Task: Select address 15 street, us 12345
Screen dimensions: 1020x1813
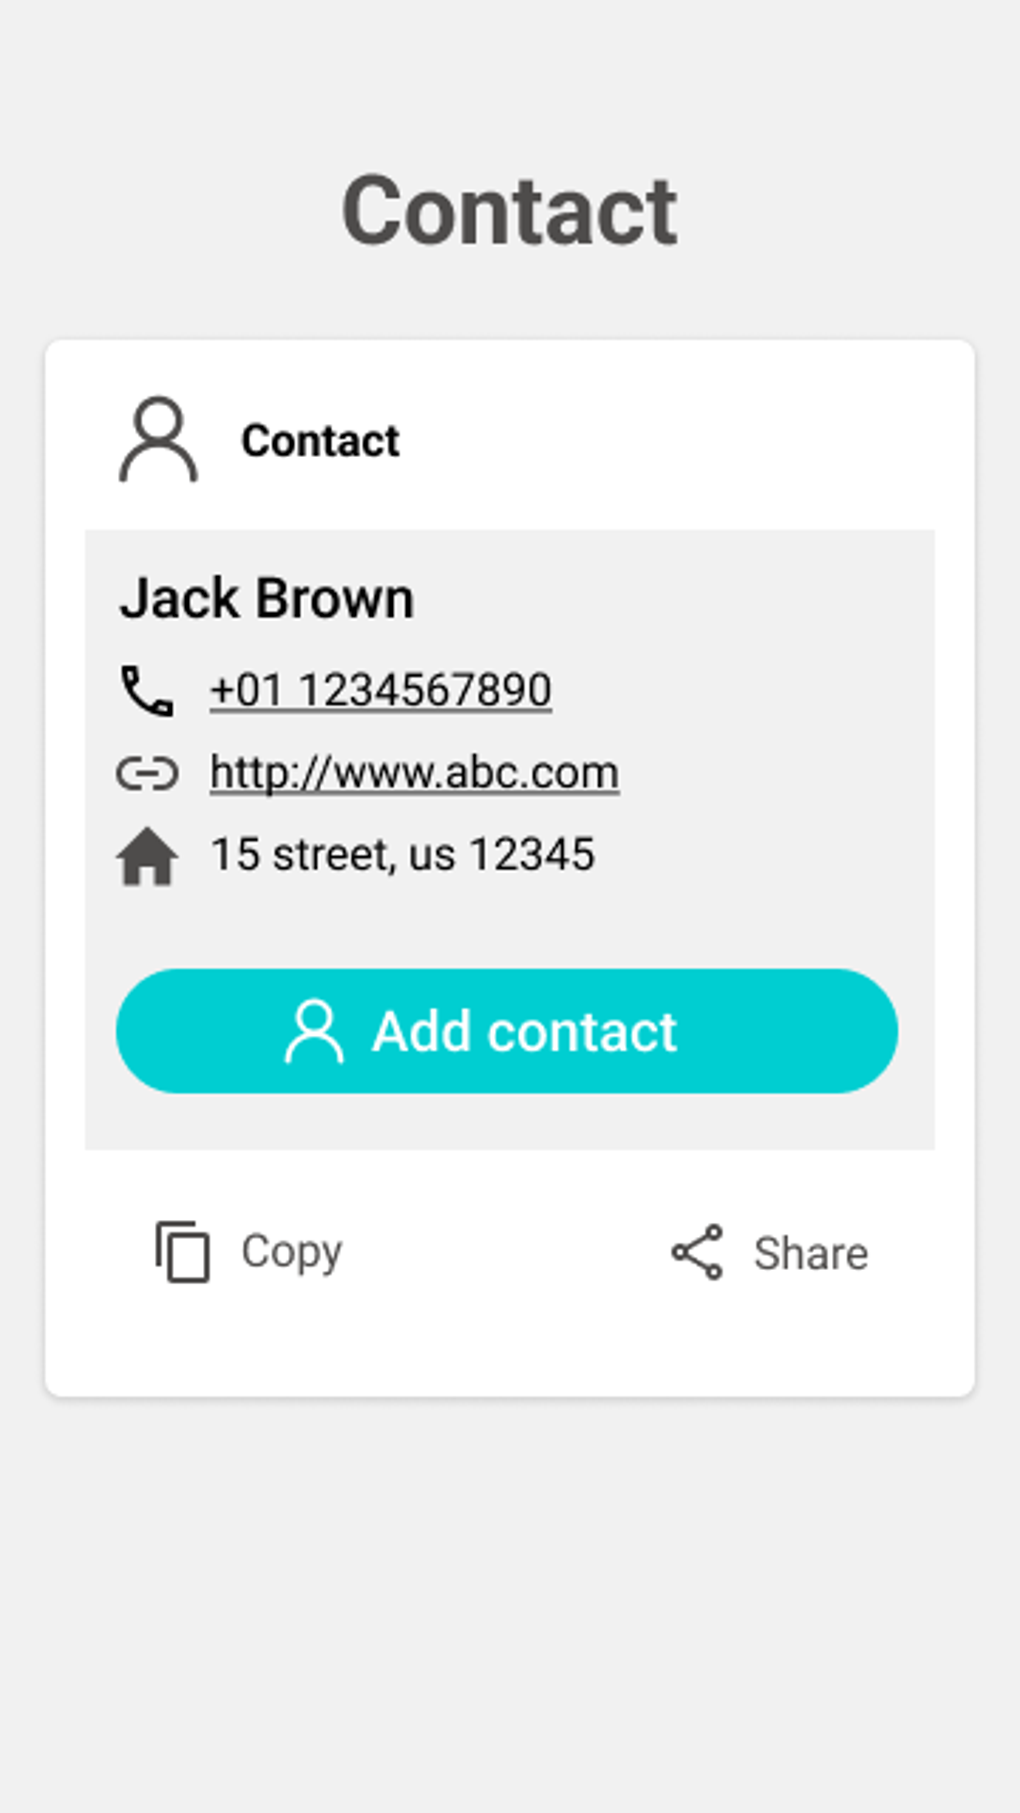Action: click(402, 855)
